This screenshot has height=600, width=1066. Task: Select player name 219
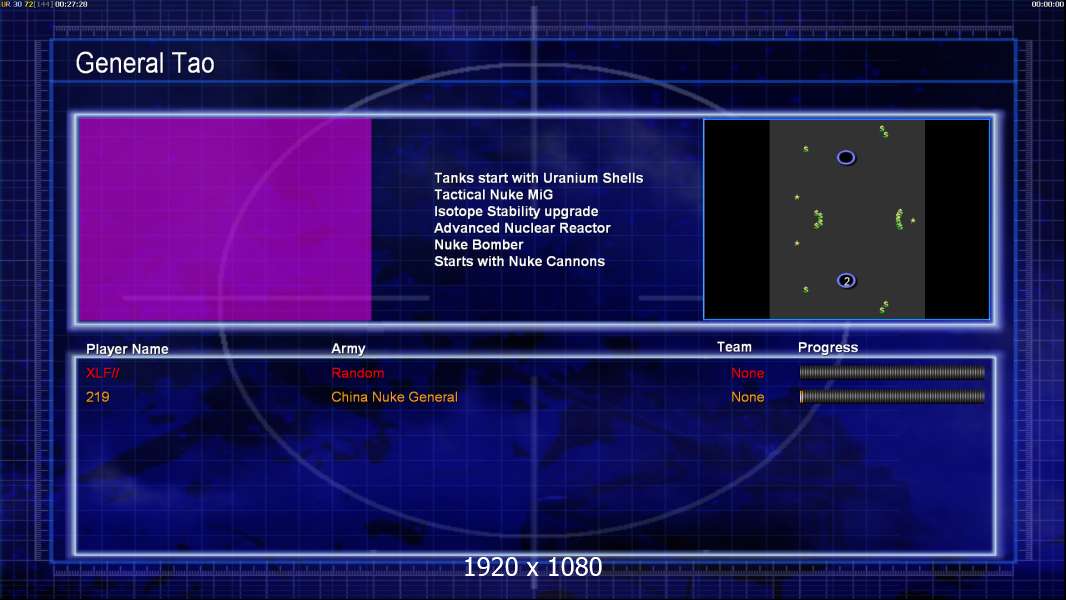pyautogui.click(x=97, y=397)
